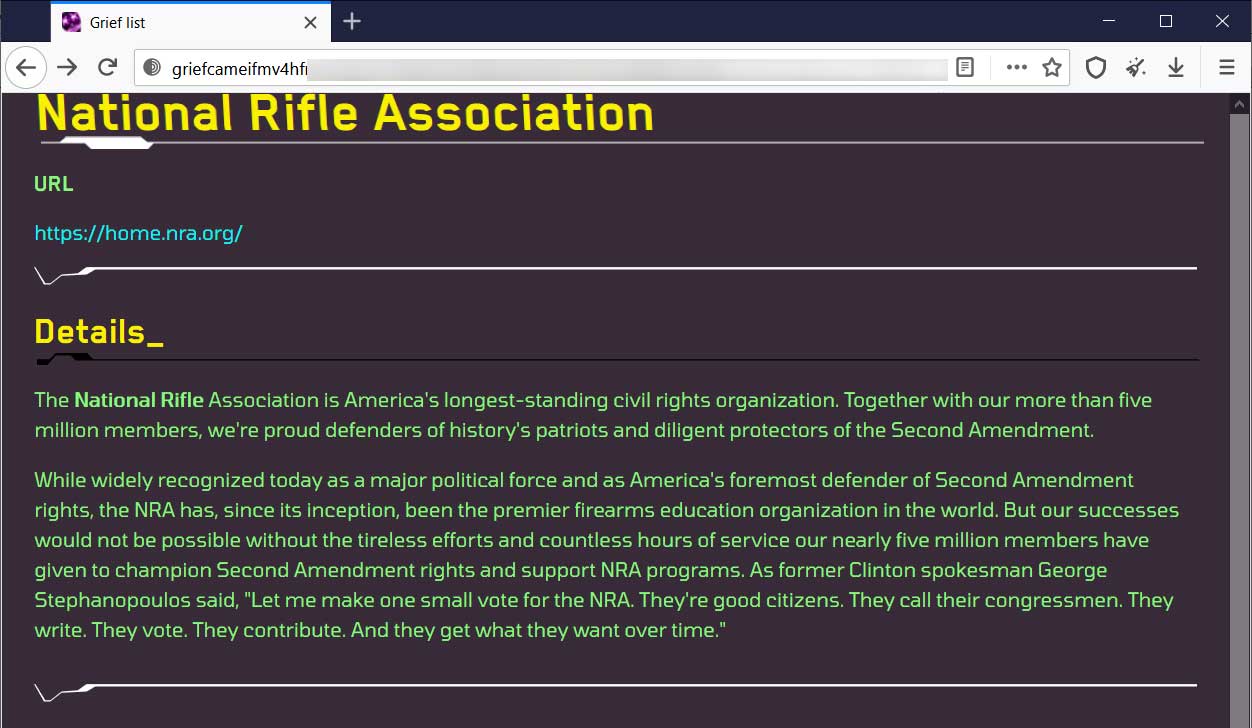The height and width of the screenshot is (728, 1252).
Task: Close the browser window
Action: pyautogui.click(x=1222, y=21)
